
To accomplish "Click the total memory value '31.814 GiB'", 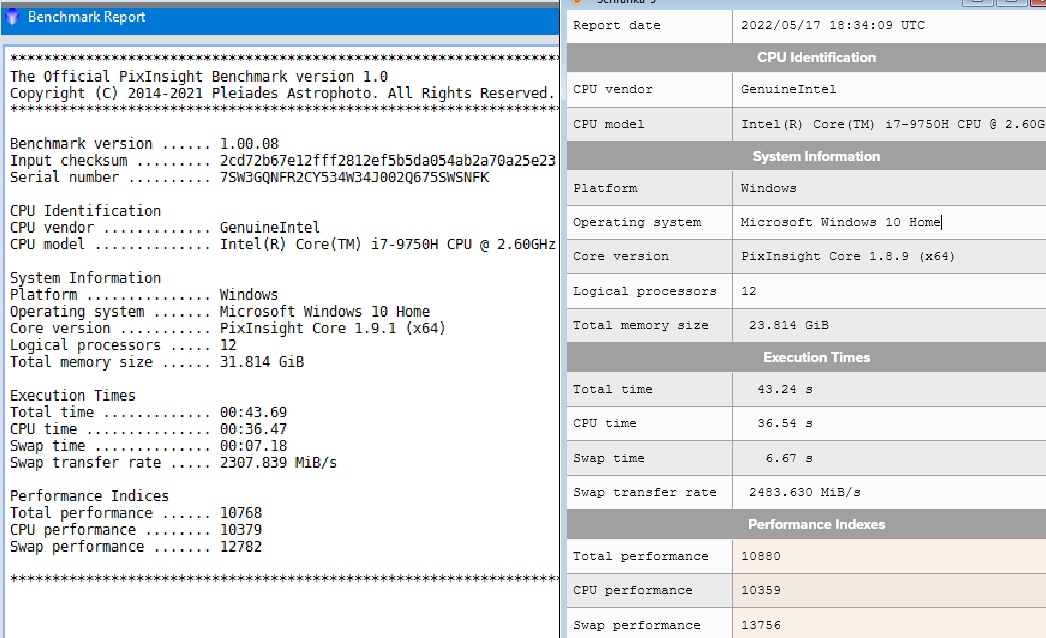I will point(262,362).
